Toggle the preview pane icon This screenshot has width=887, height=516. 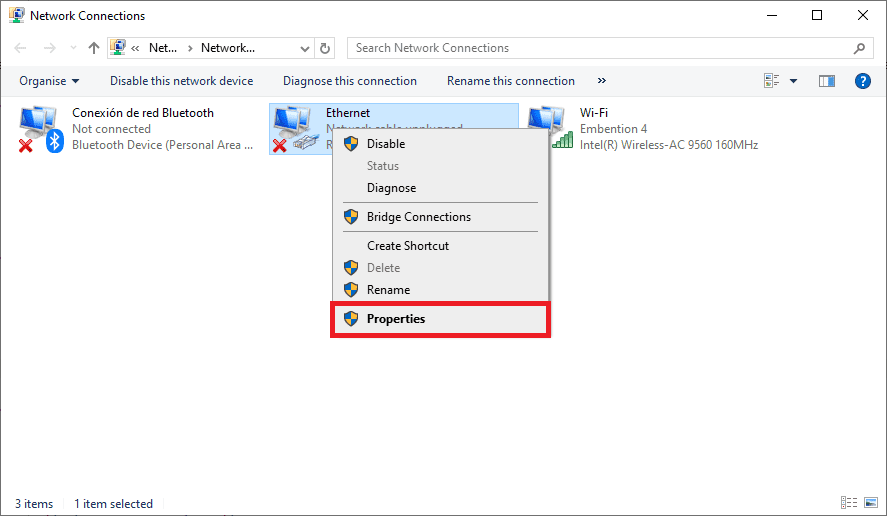pos(826,81)
